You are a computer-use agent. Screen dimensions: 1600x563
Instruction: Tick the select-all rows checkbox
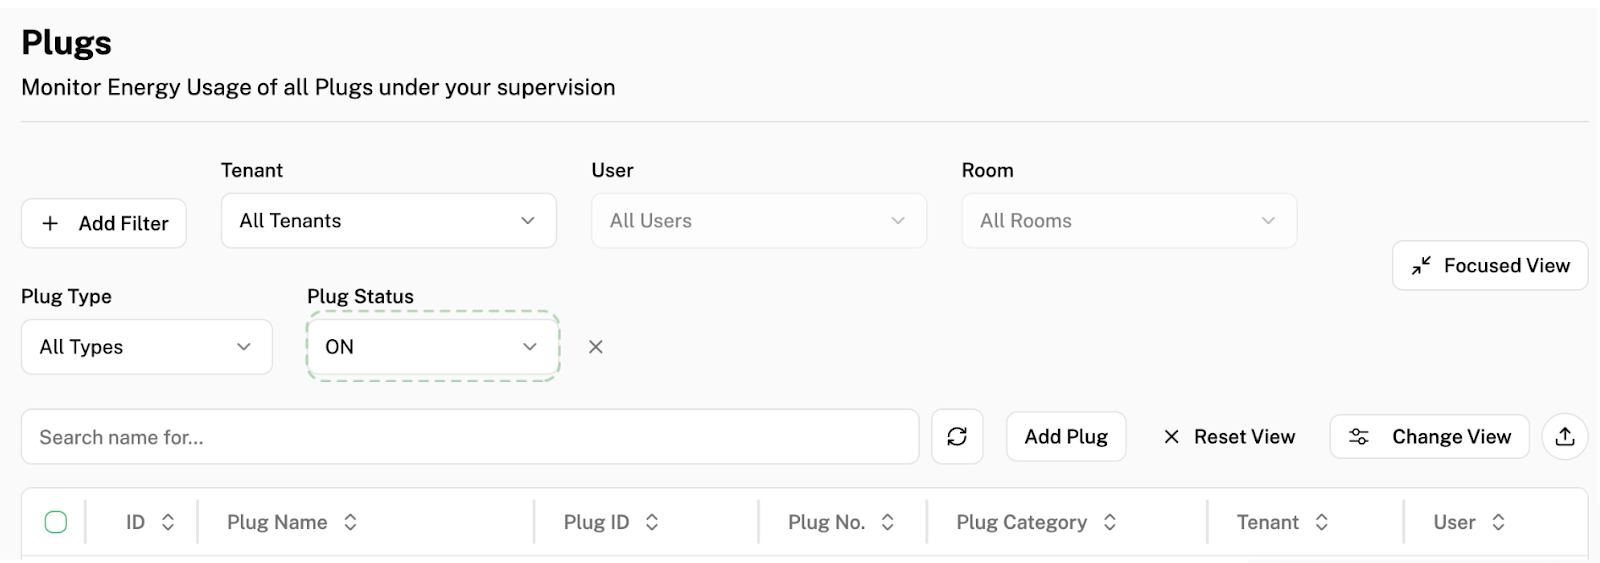56,522
